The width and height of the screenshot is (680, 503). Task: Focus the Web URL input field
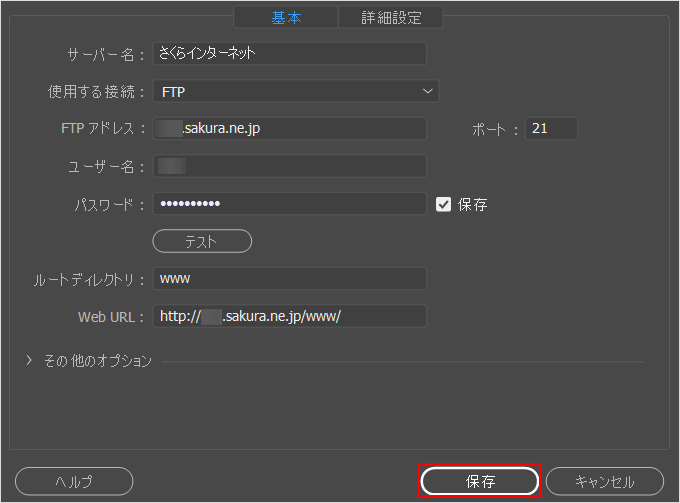(289, 316)
